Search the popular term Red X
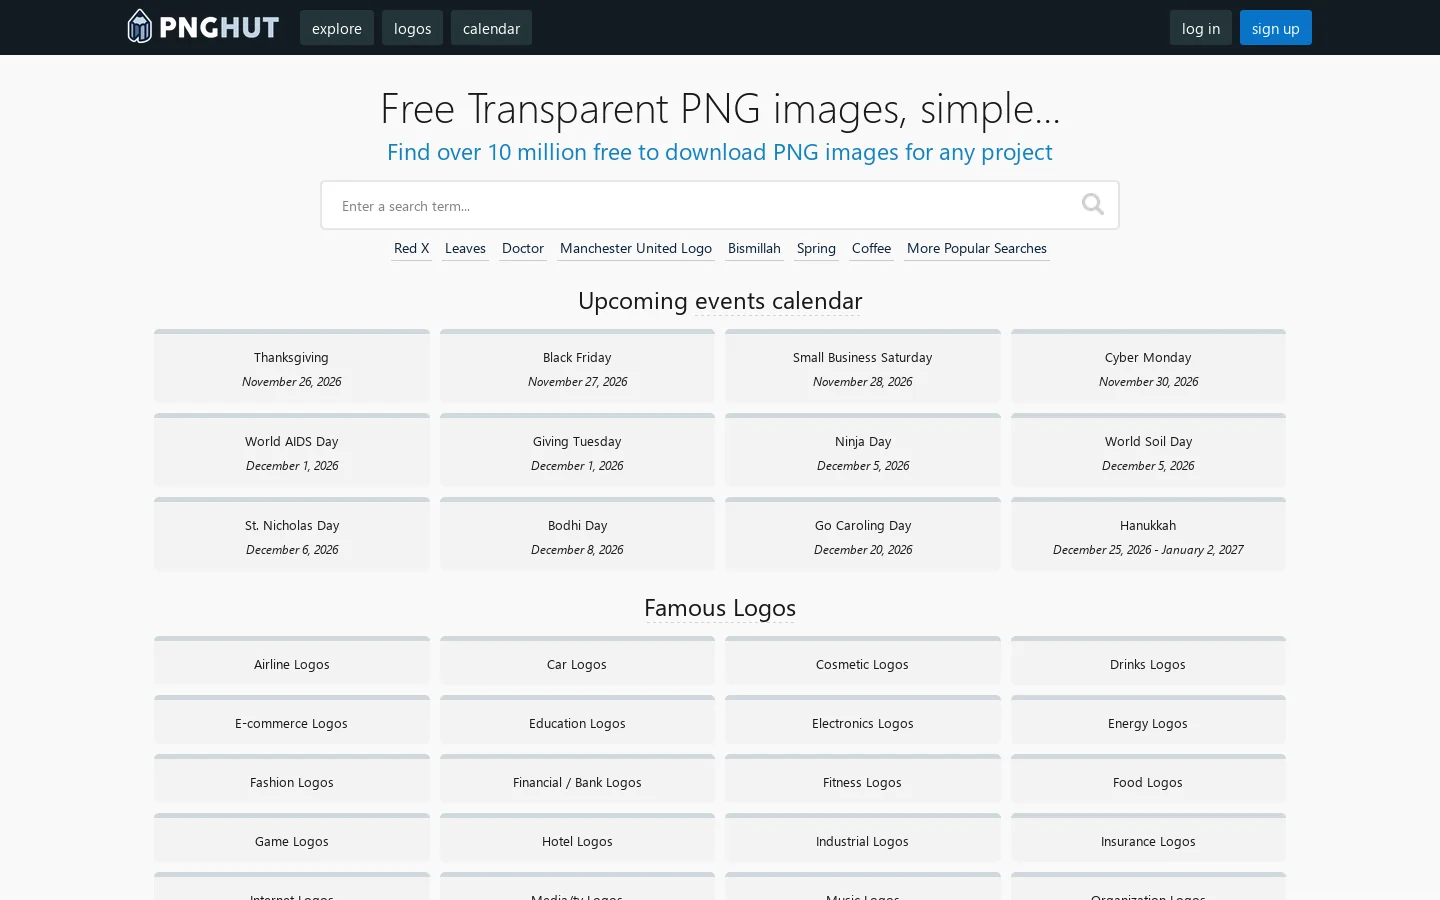 point(411,249)
